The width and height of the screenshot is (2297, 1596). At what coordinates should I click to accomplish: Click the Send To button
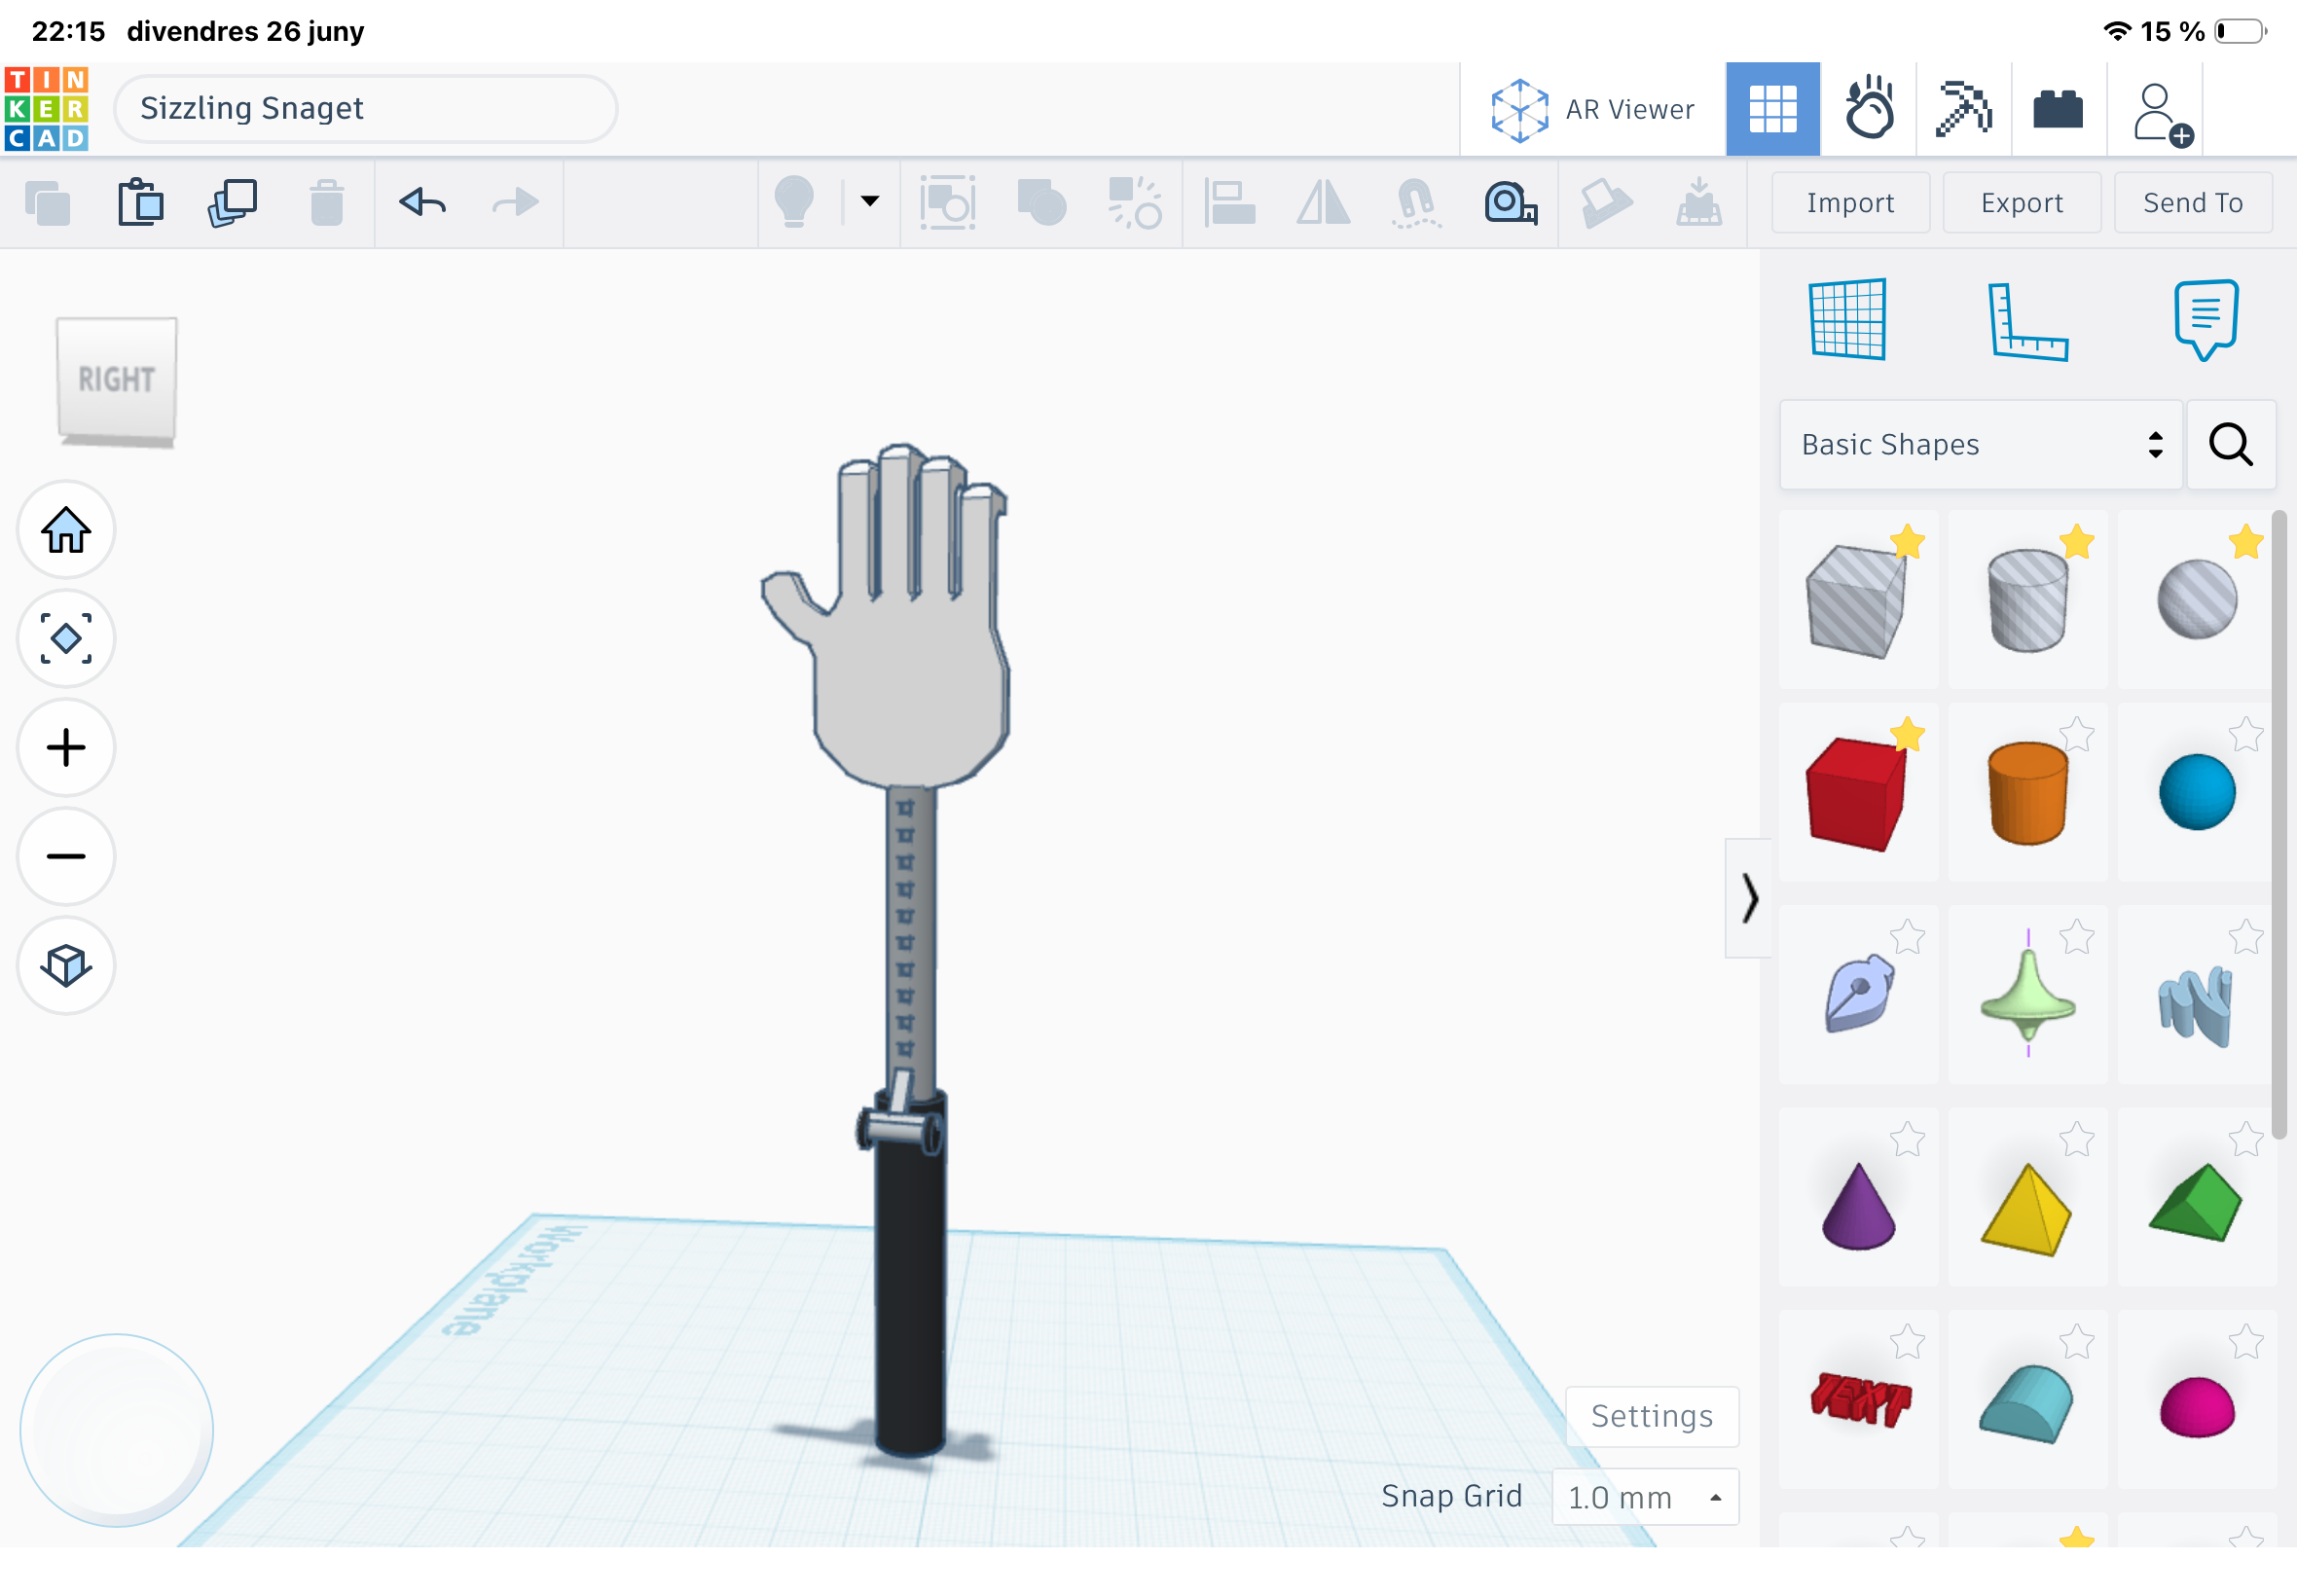[x=2192, y=203]
